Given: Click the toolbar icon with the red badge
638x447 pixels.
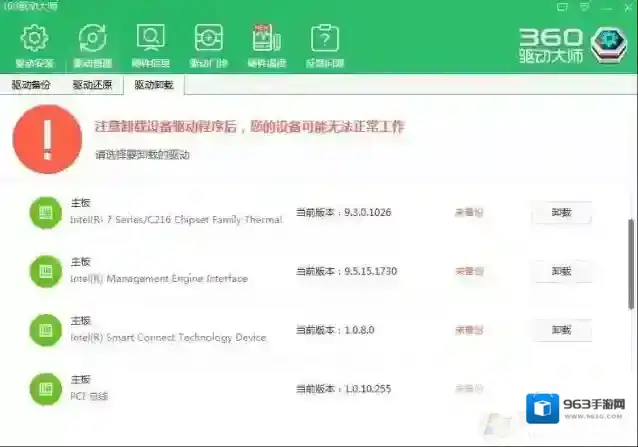Looking at the screenshot, I should tap(267, 40).
